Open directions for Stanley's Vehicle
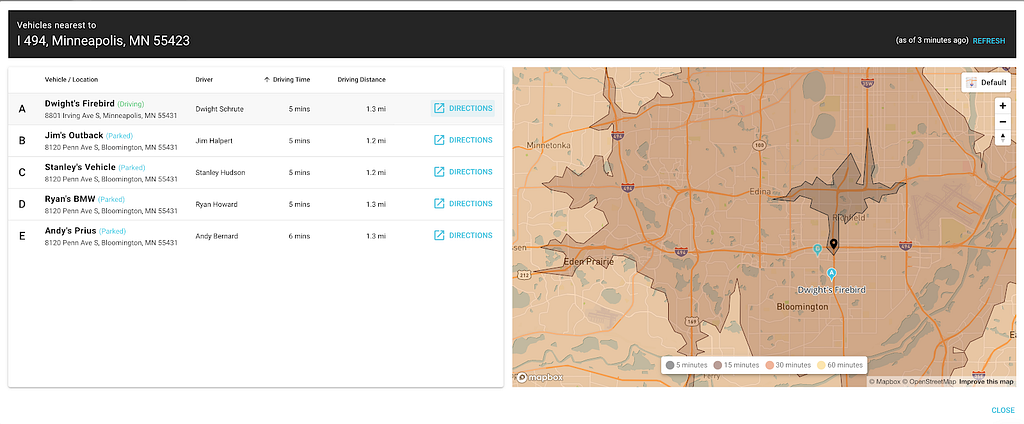The height and width of the screenshot is (424, 1024). (x=463, y=172)
